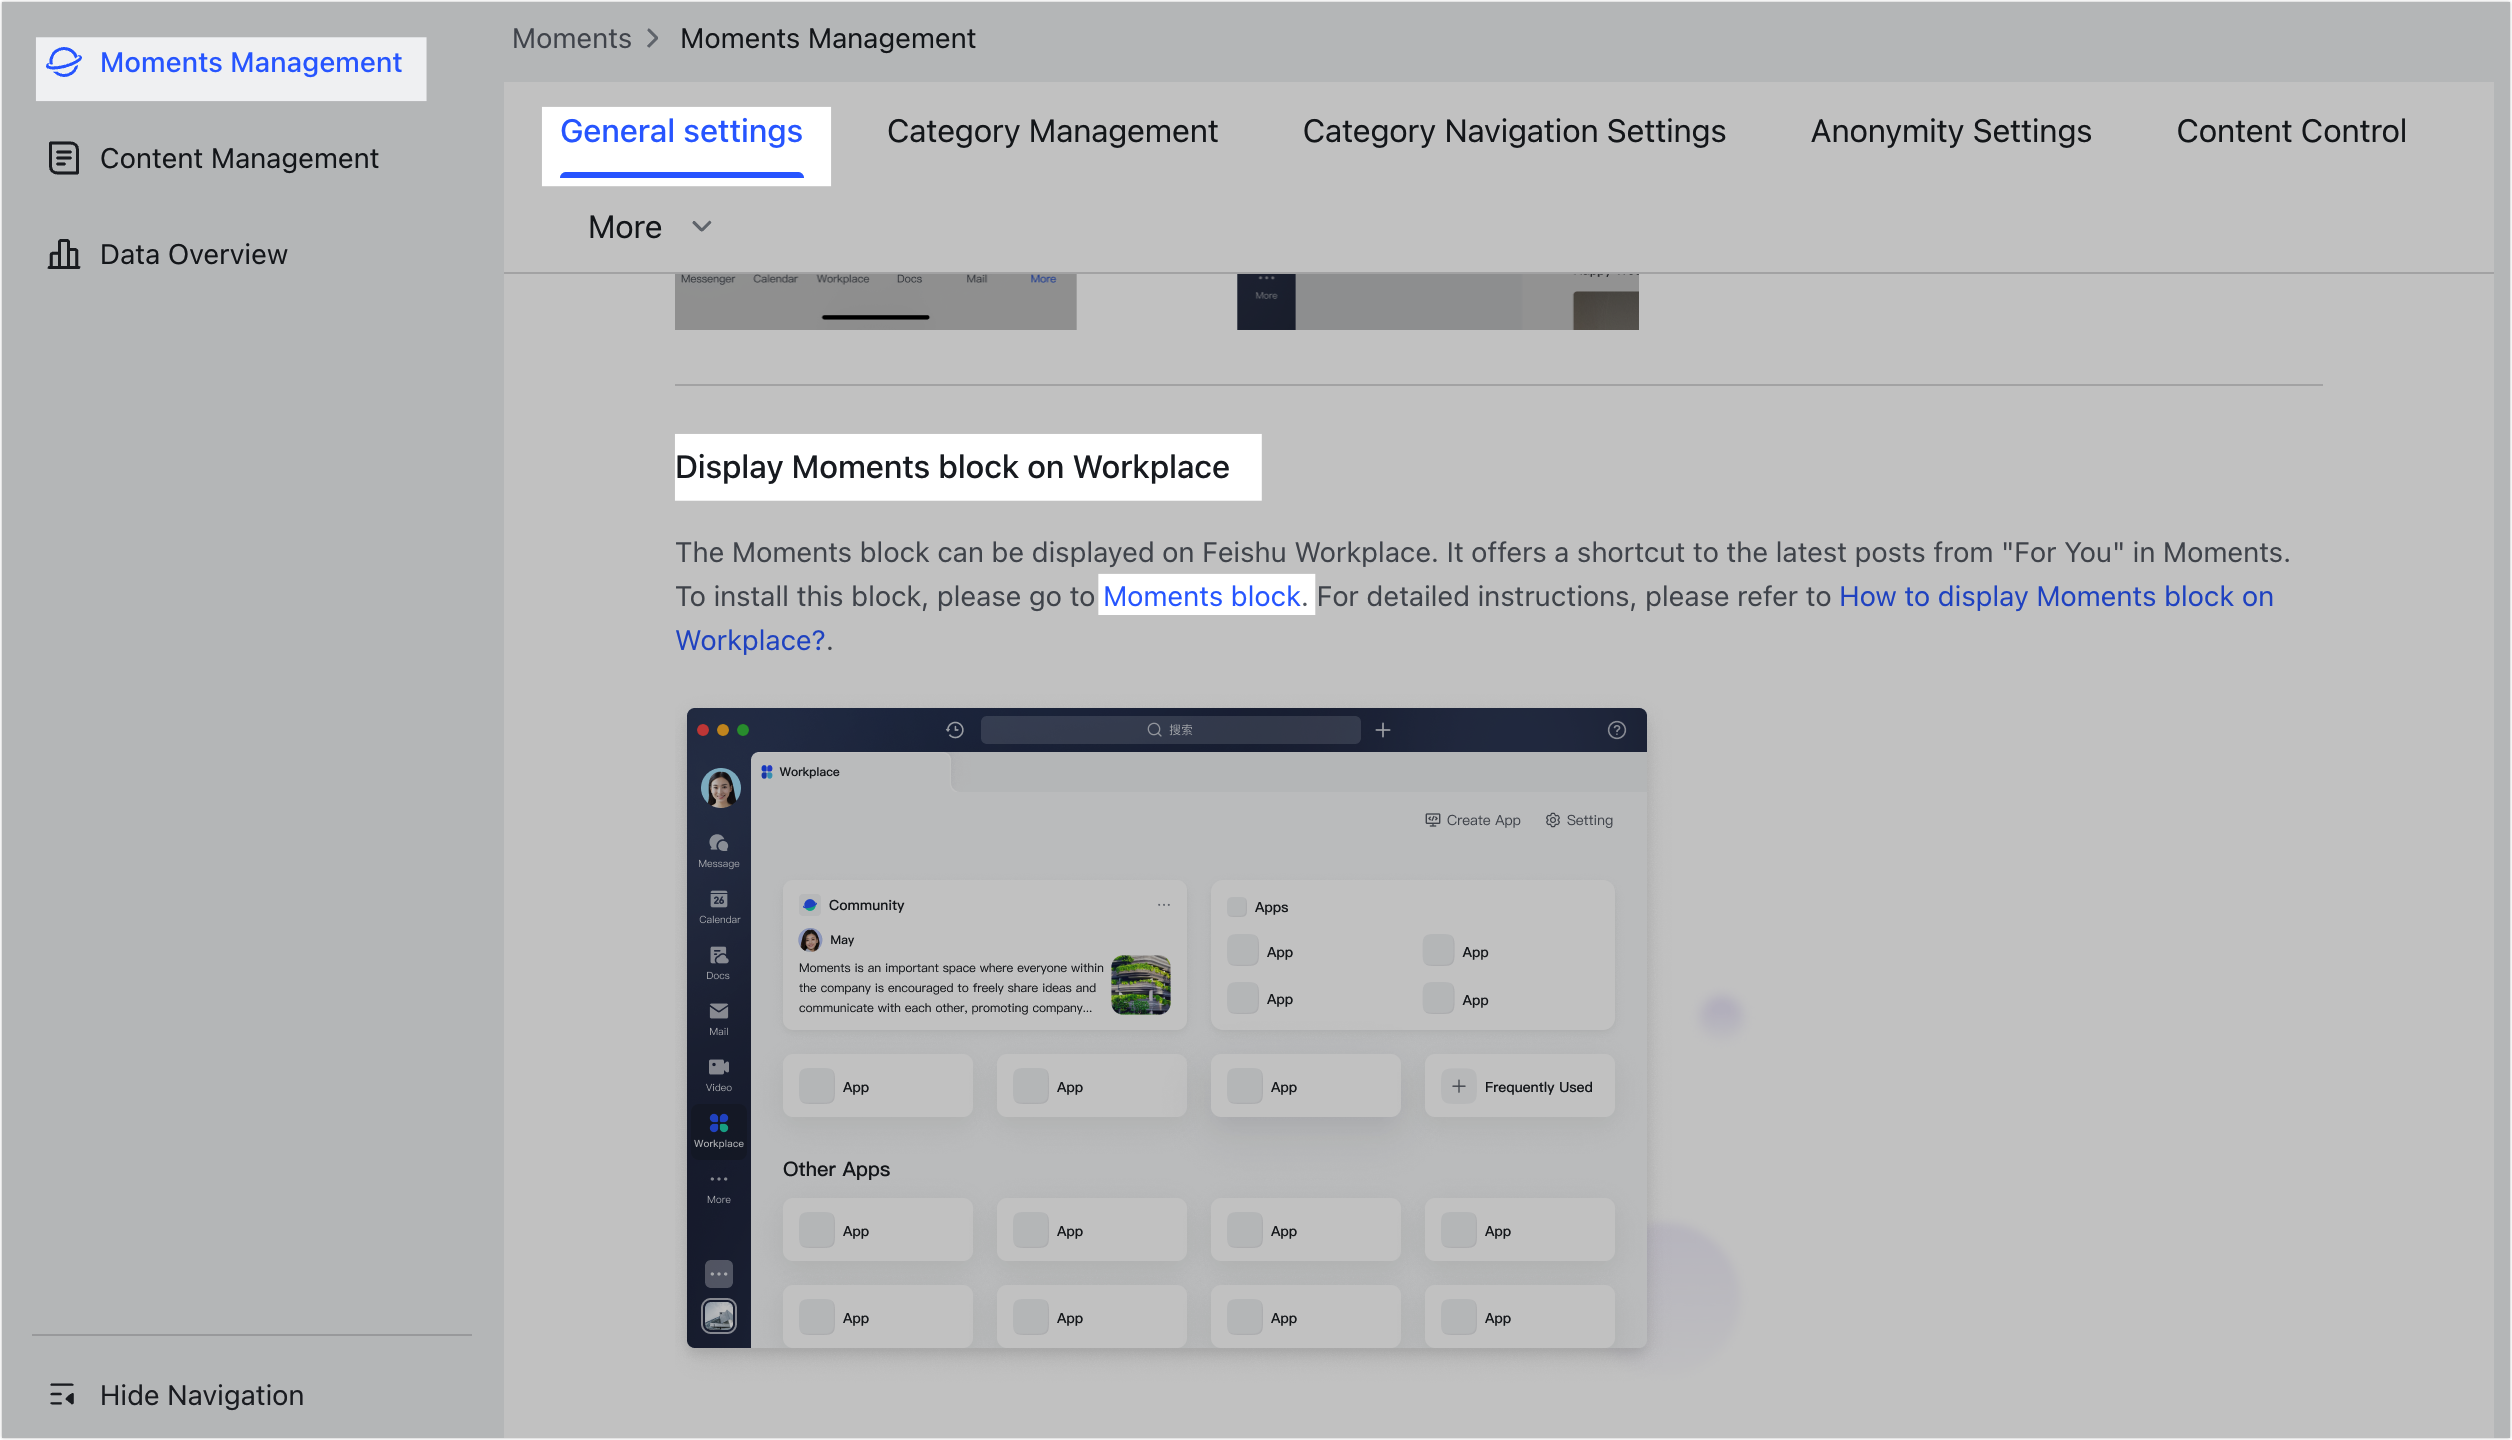The width and height of the screenshot is (2512, 1440).
Task: Click the chevron arrow beside More
Action: 702,227
